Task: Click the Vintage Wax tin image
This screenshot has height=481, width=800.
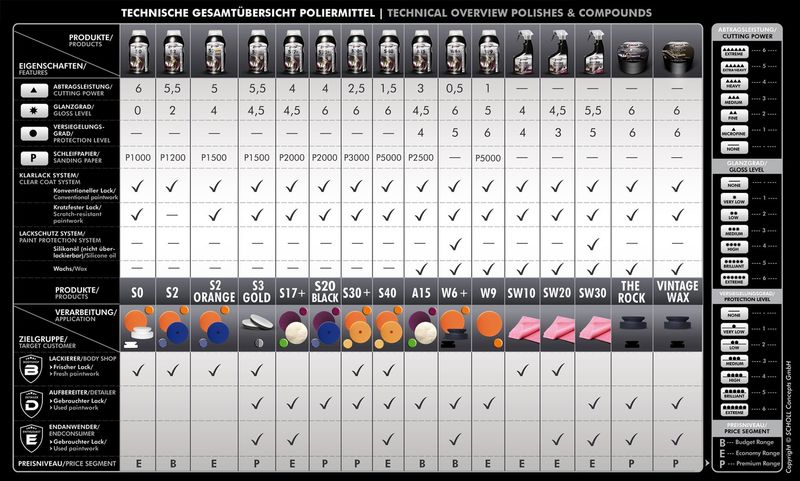Action: [678, 57]
